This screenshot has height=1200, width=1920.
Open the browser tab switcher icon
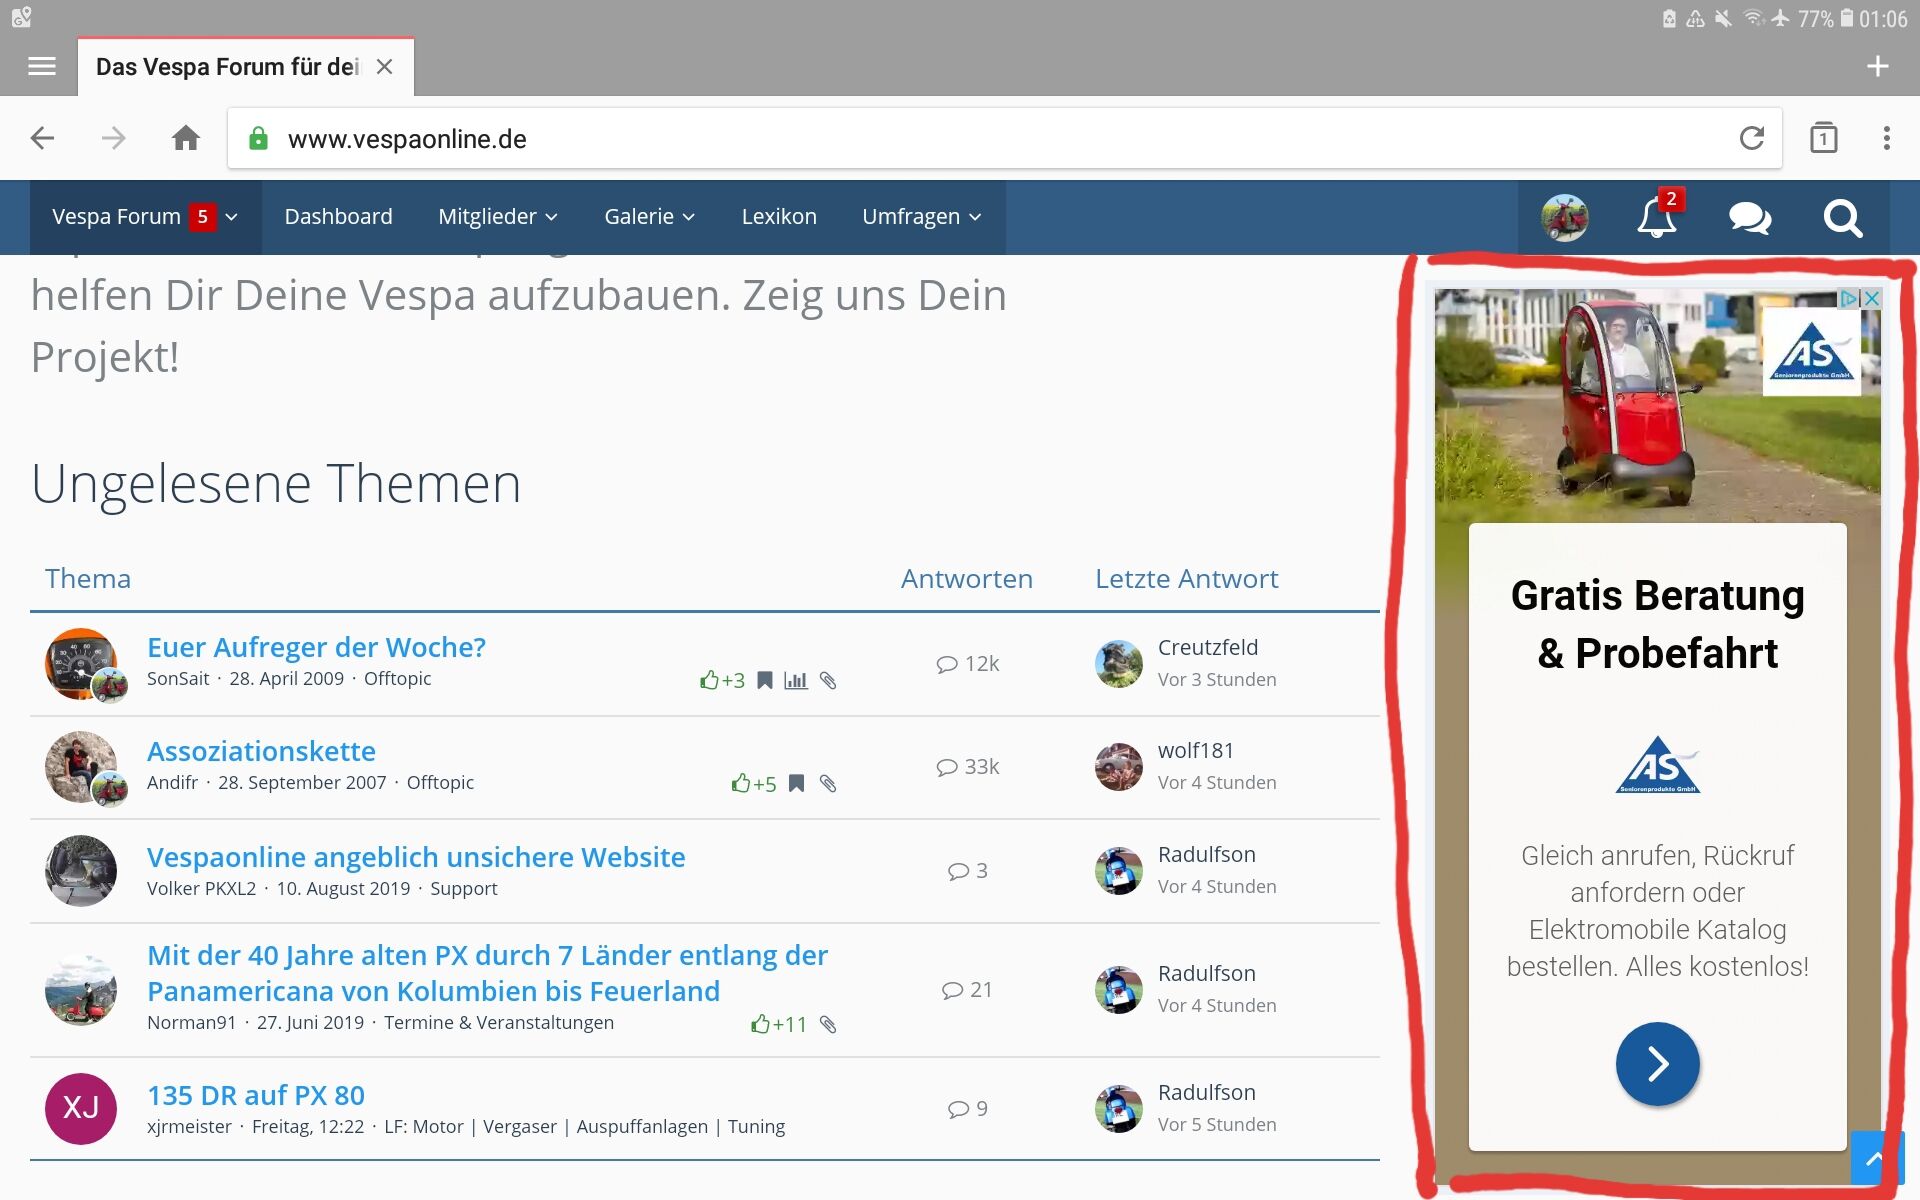click(1823, 138)
